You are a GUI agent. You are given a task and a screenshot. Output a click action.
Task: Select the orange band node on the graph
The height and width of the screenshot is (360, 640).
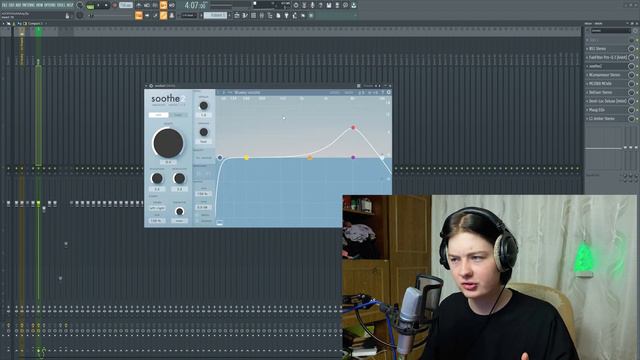(310, 157)
